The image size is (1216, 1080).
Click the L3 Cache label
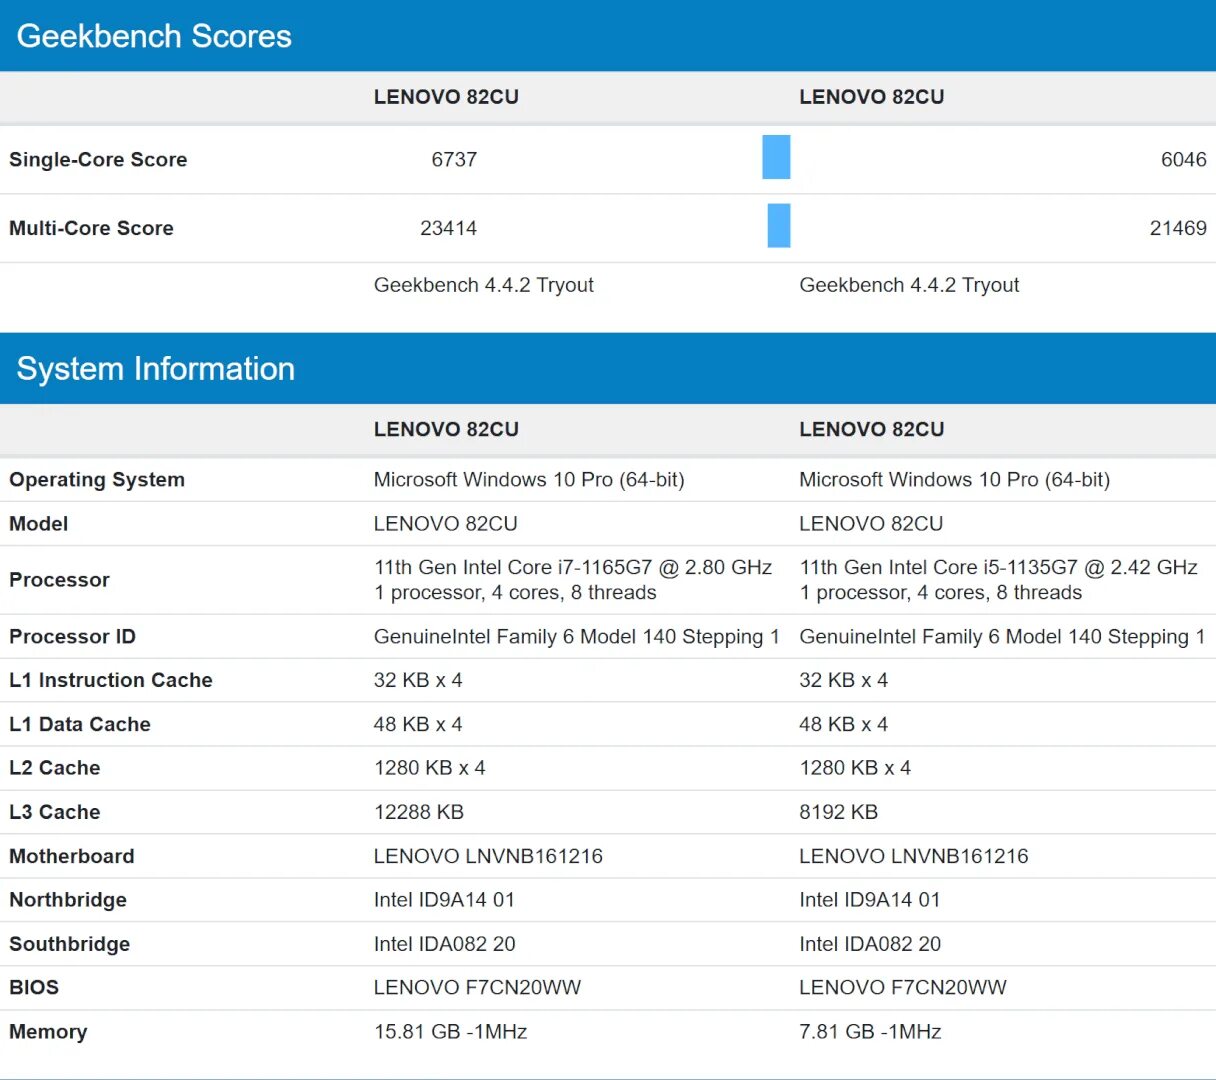(x=55, y=812)
